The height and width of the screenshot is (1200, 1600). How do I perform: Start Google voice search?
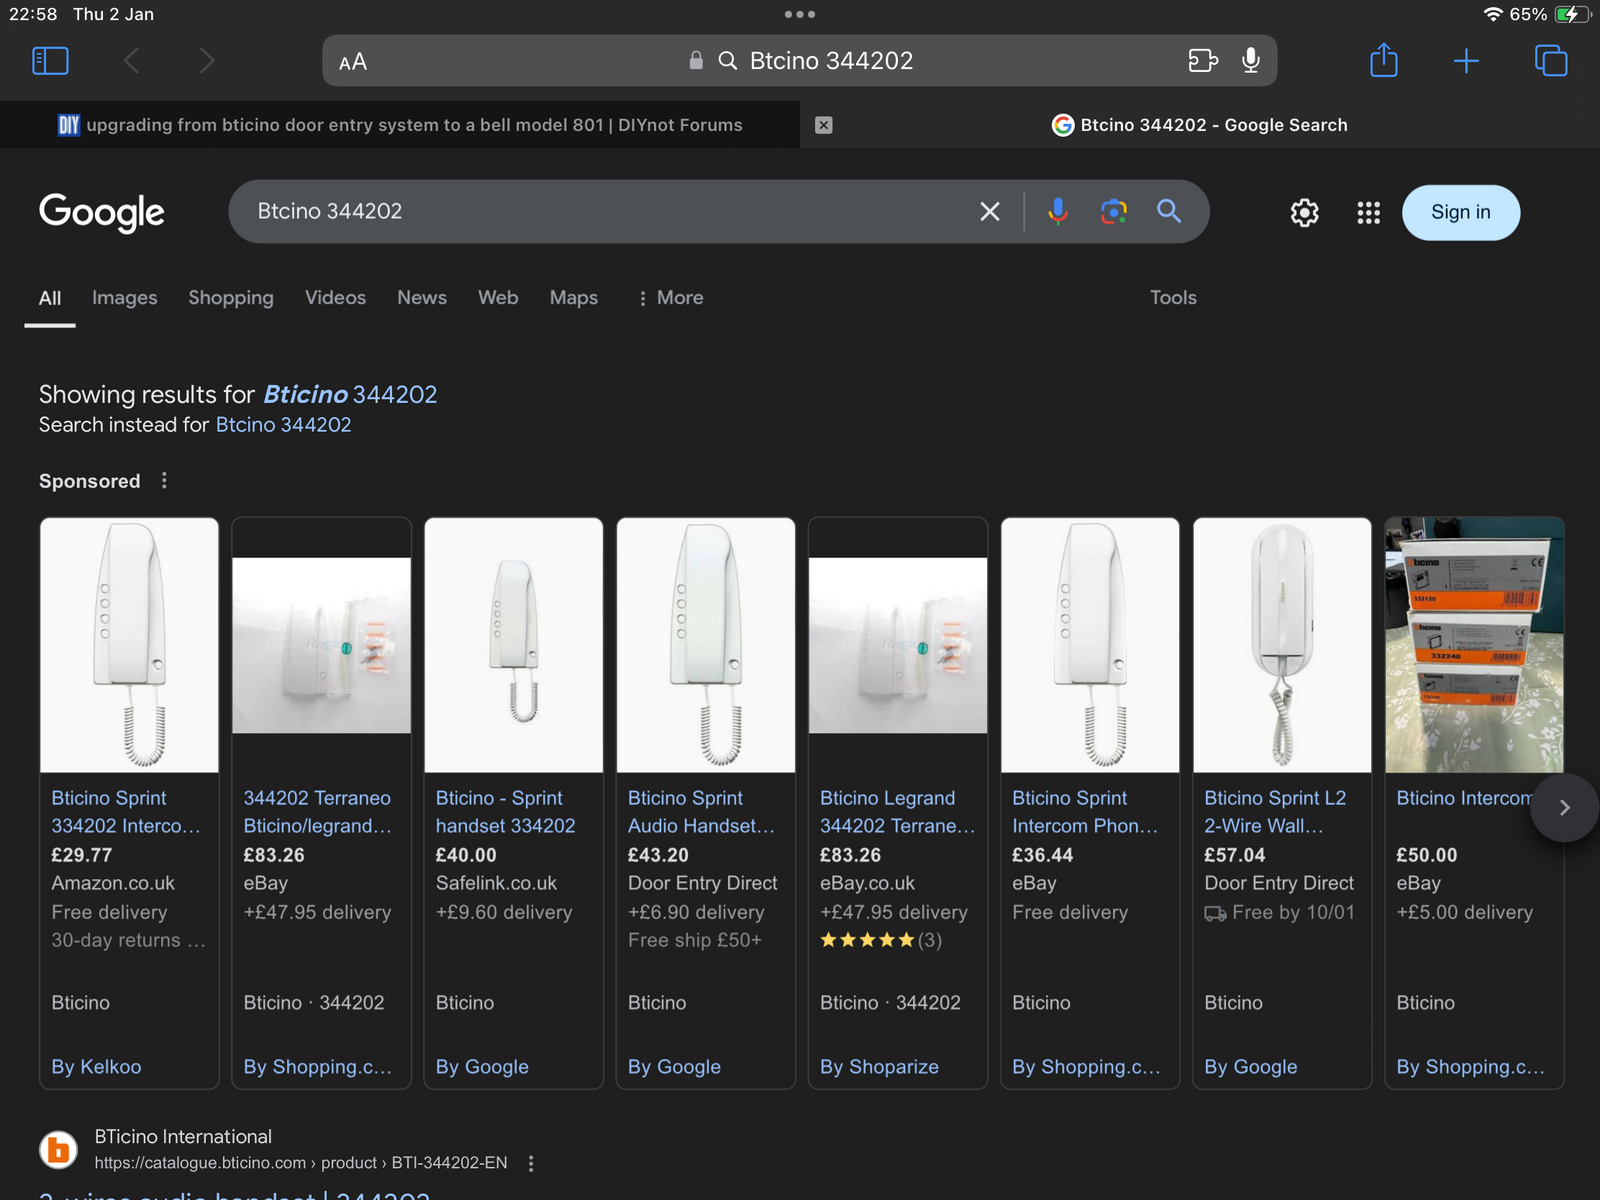click(x=1057, y=211)
